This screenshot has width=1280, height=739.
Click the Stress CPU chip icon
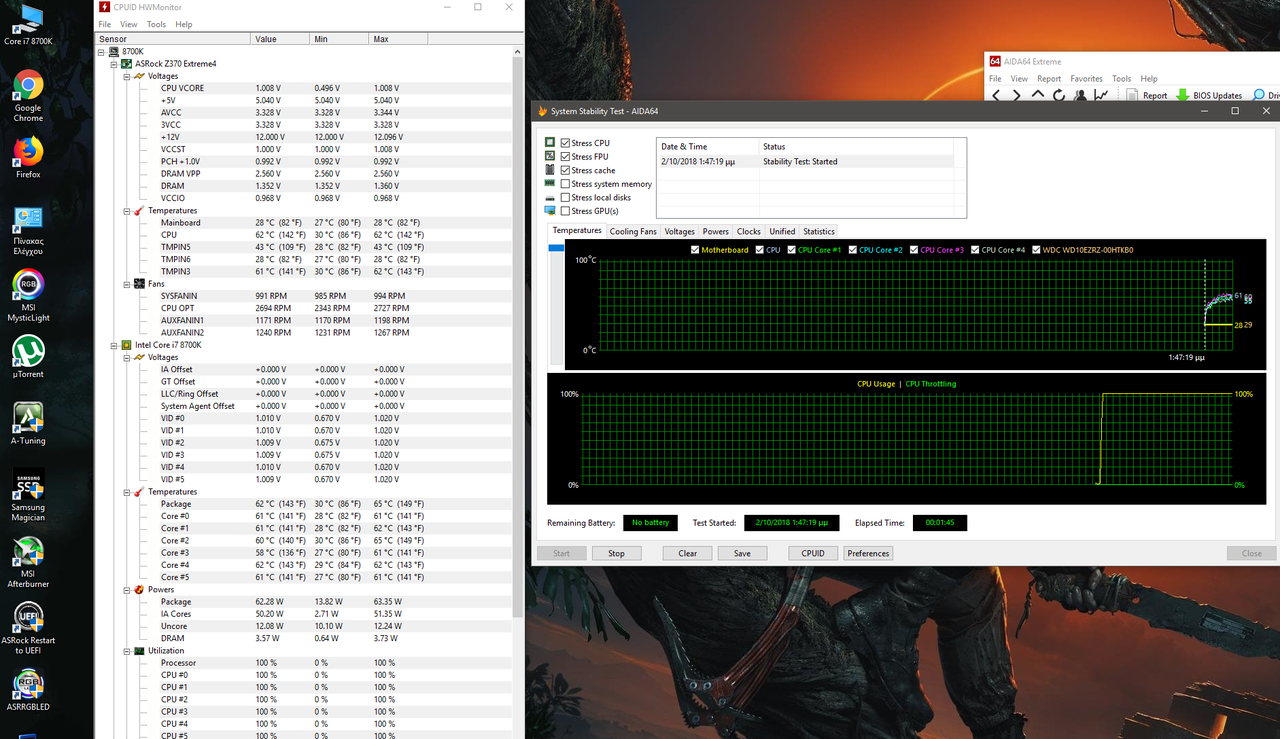[x=550, y=143]
